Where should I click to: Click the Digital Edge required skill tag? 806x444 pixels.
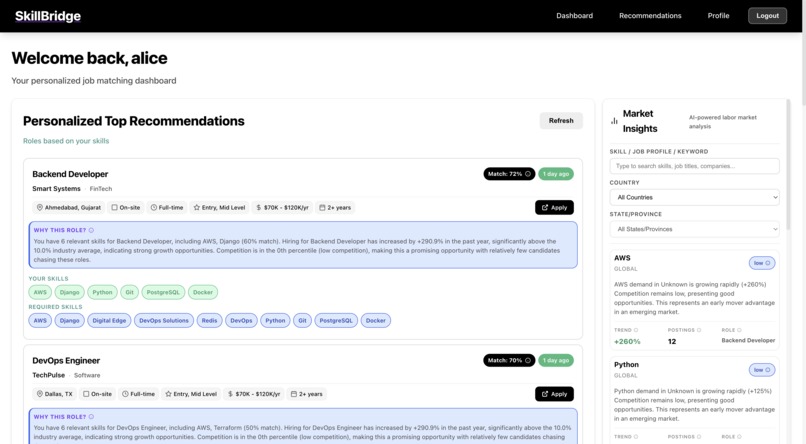click(x=109, y=321)
